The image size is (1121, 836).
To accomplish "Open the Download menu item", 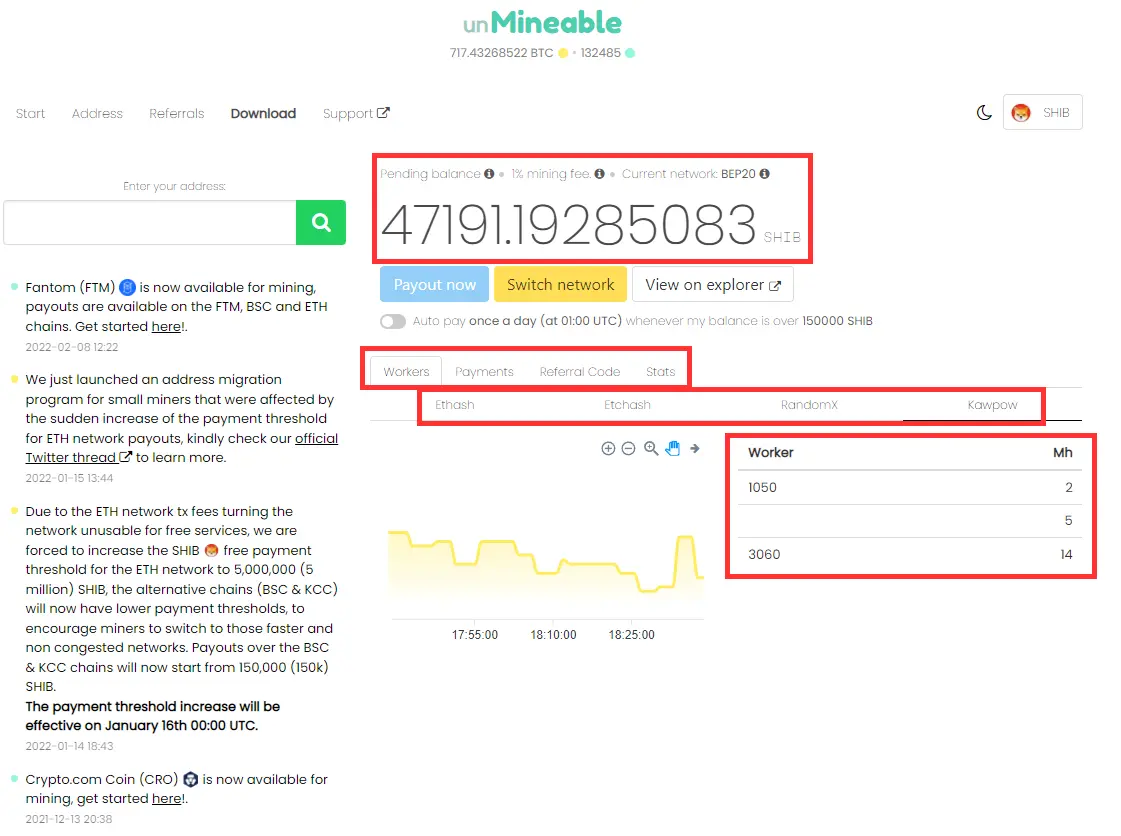I will 263,114.
